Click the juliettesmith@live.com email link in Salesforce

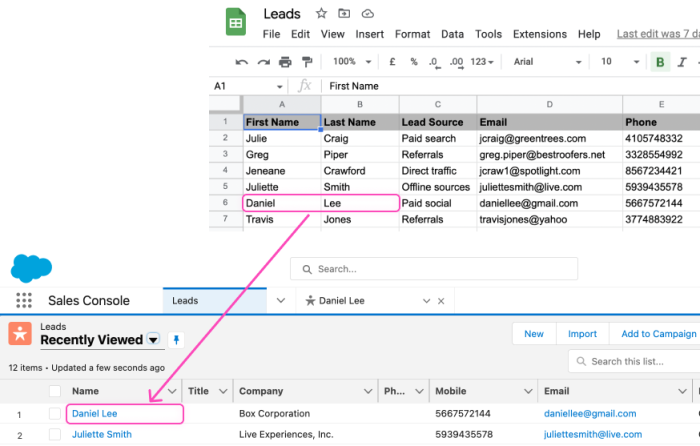593,434
